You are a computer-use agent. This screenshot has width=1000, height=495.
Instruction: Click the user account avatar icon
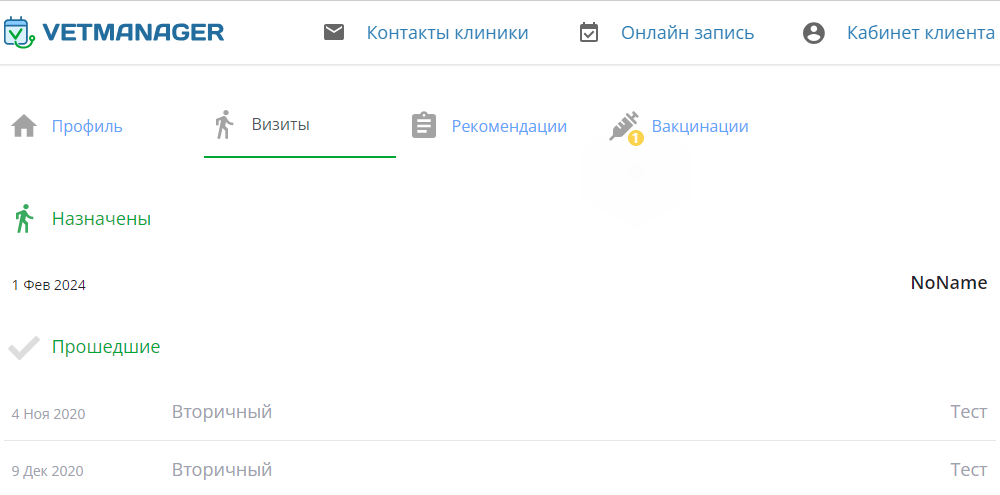814,33
